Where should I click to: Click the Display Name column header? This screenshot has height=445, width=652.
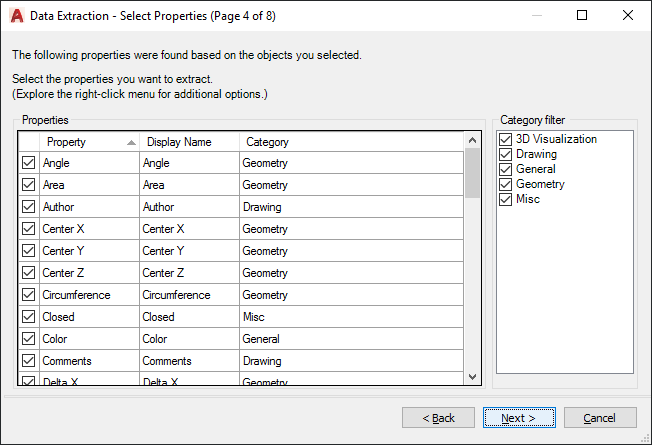click(x=189, y=142)
